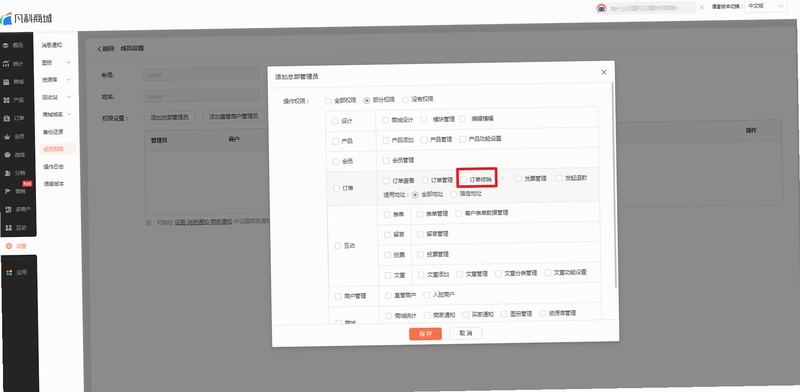This screenshot has width=800, height=392.
Task: Check the 入驻商户 checkbox
Action: coord(427,295)
